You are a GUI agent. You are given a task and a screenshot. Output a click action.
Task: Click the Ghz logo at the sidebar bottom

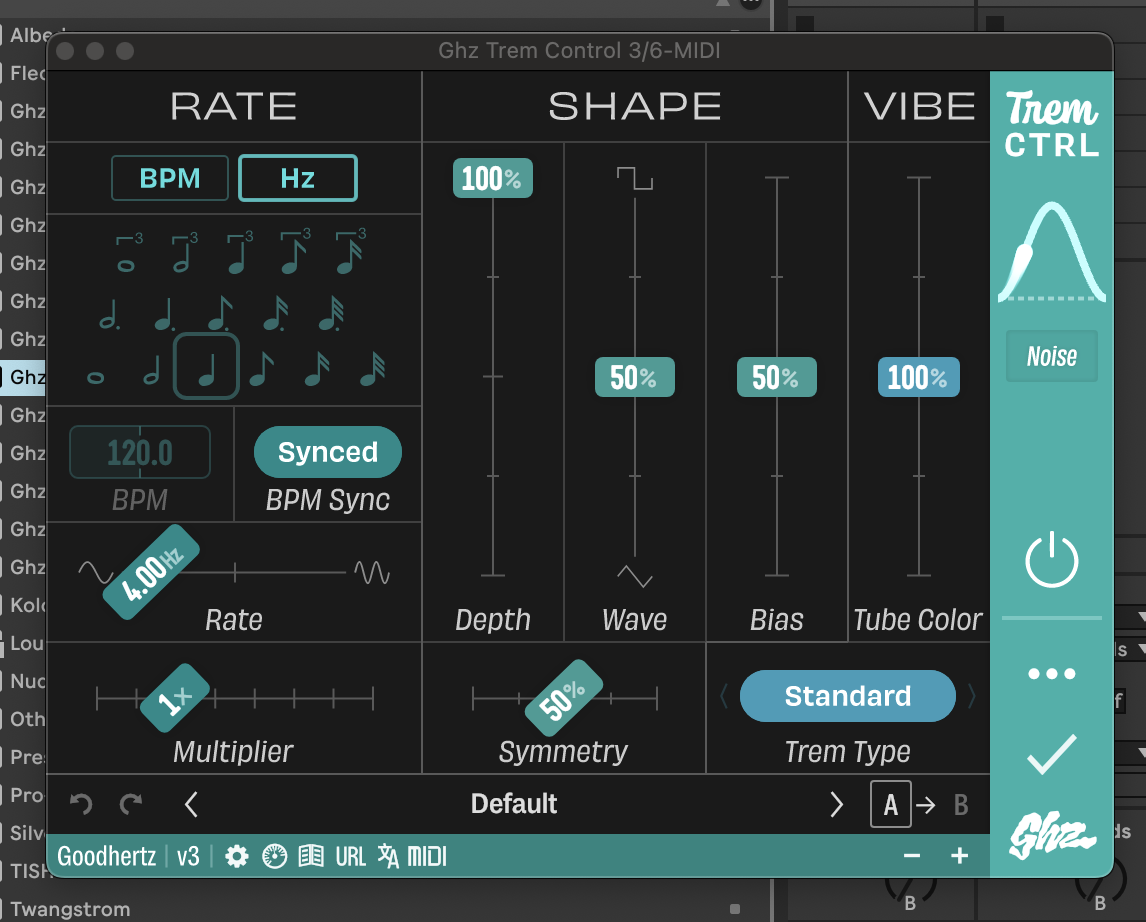pos(1051,829)
